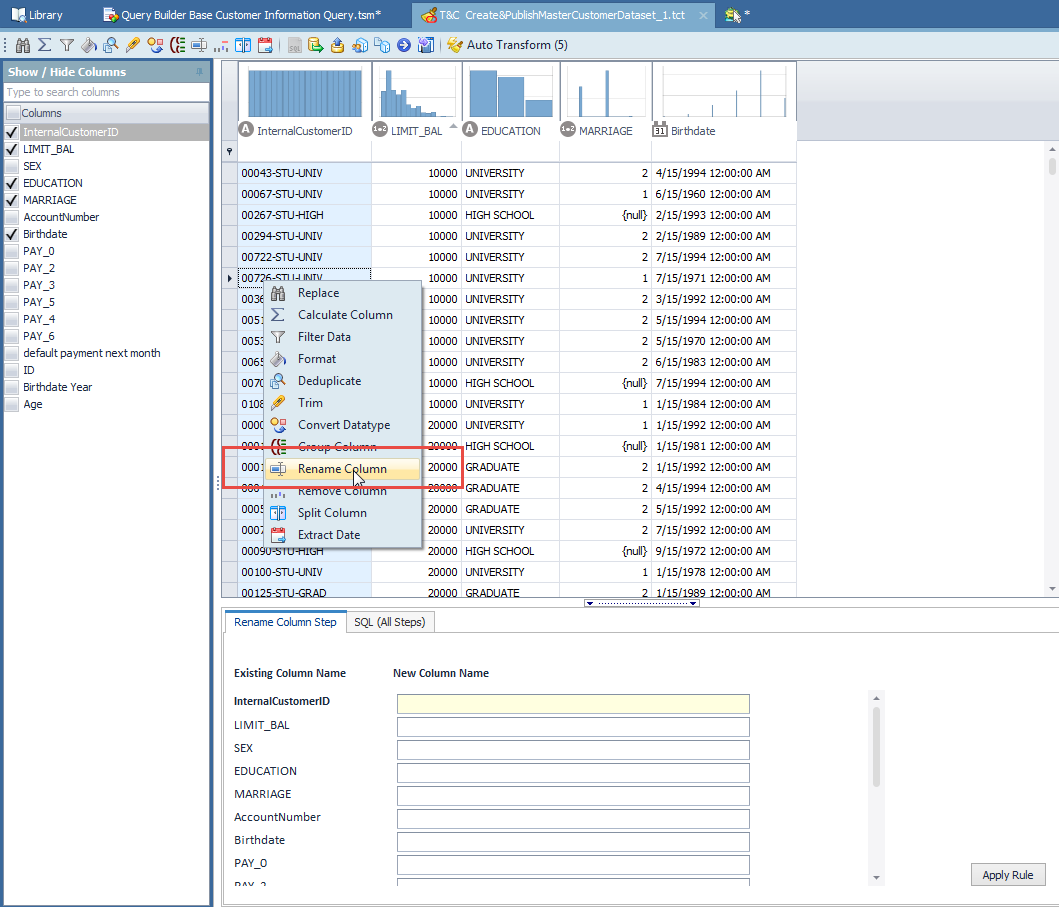The width and height of the screenshot is (1059, 907).
Task: Click the EDUCATION column header
Action: (511, 130)
